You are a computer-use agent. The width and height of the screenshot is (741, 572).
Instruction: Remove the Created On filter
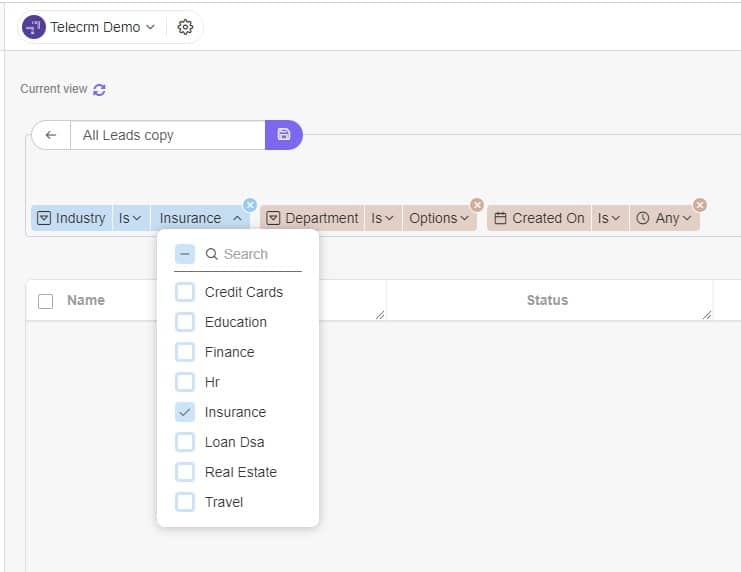click(x=700, y=205)
